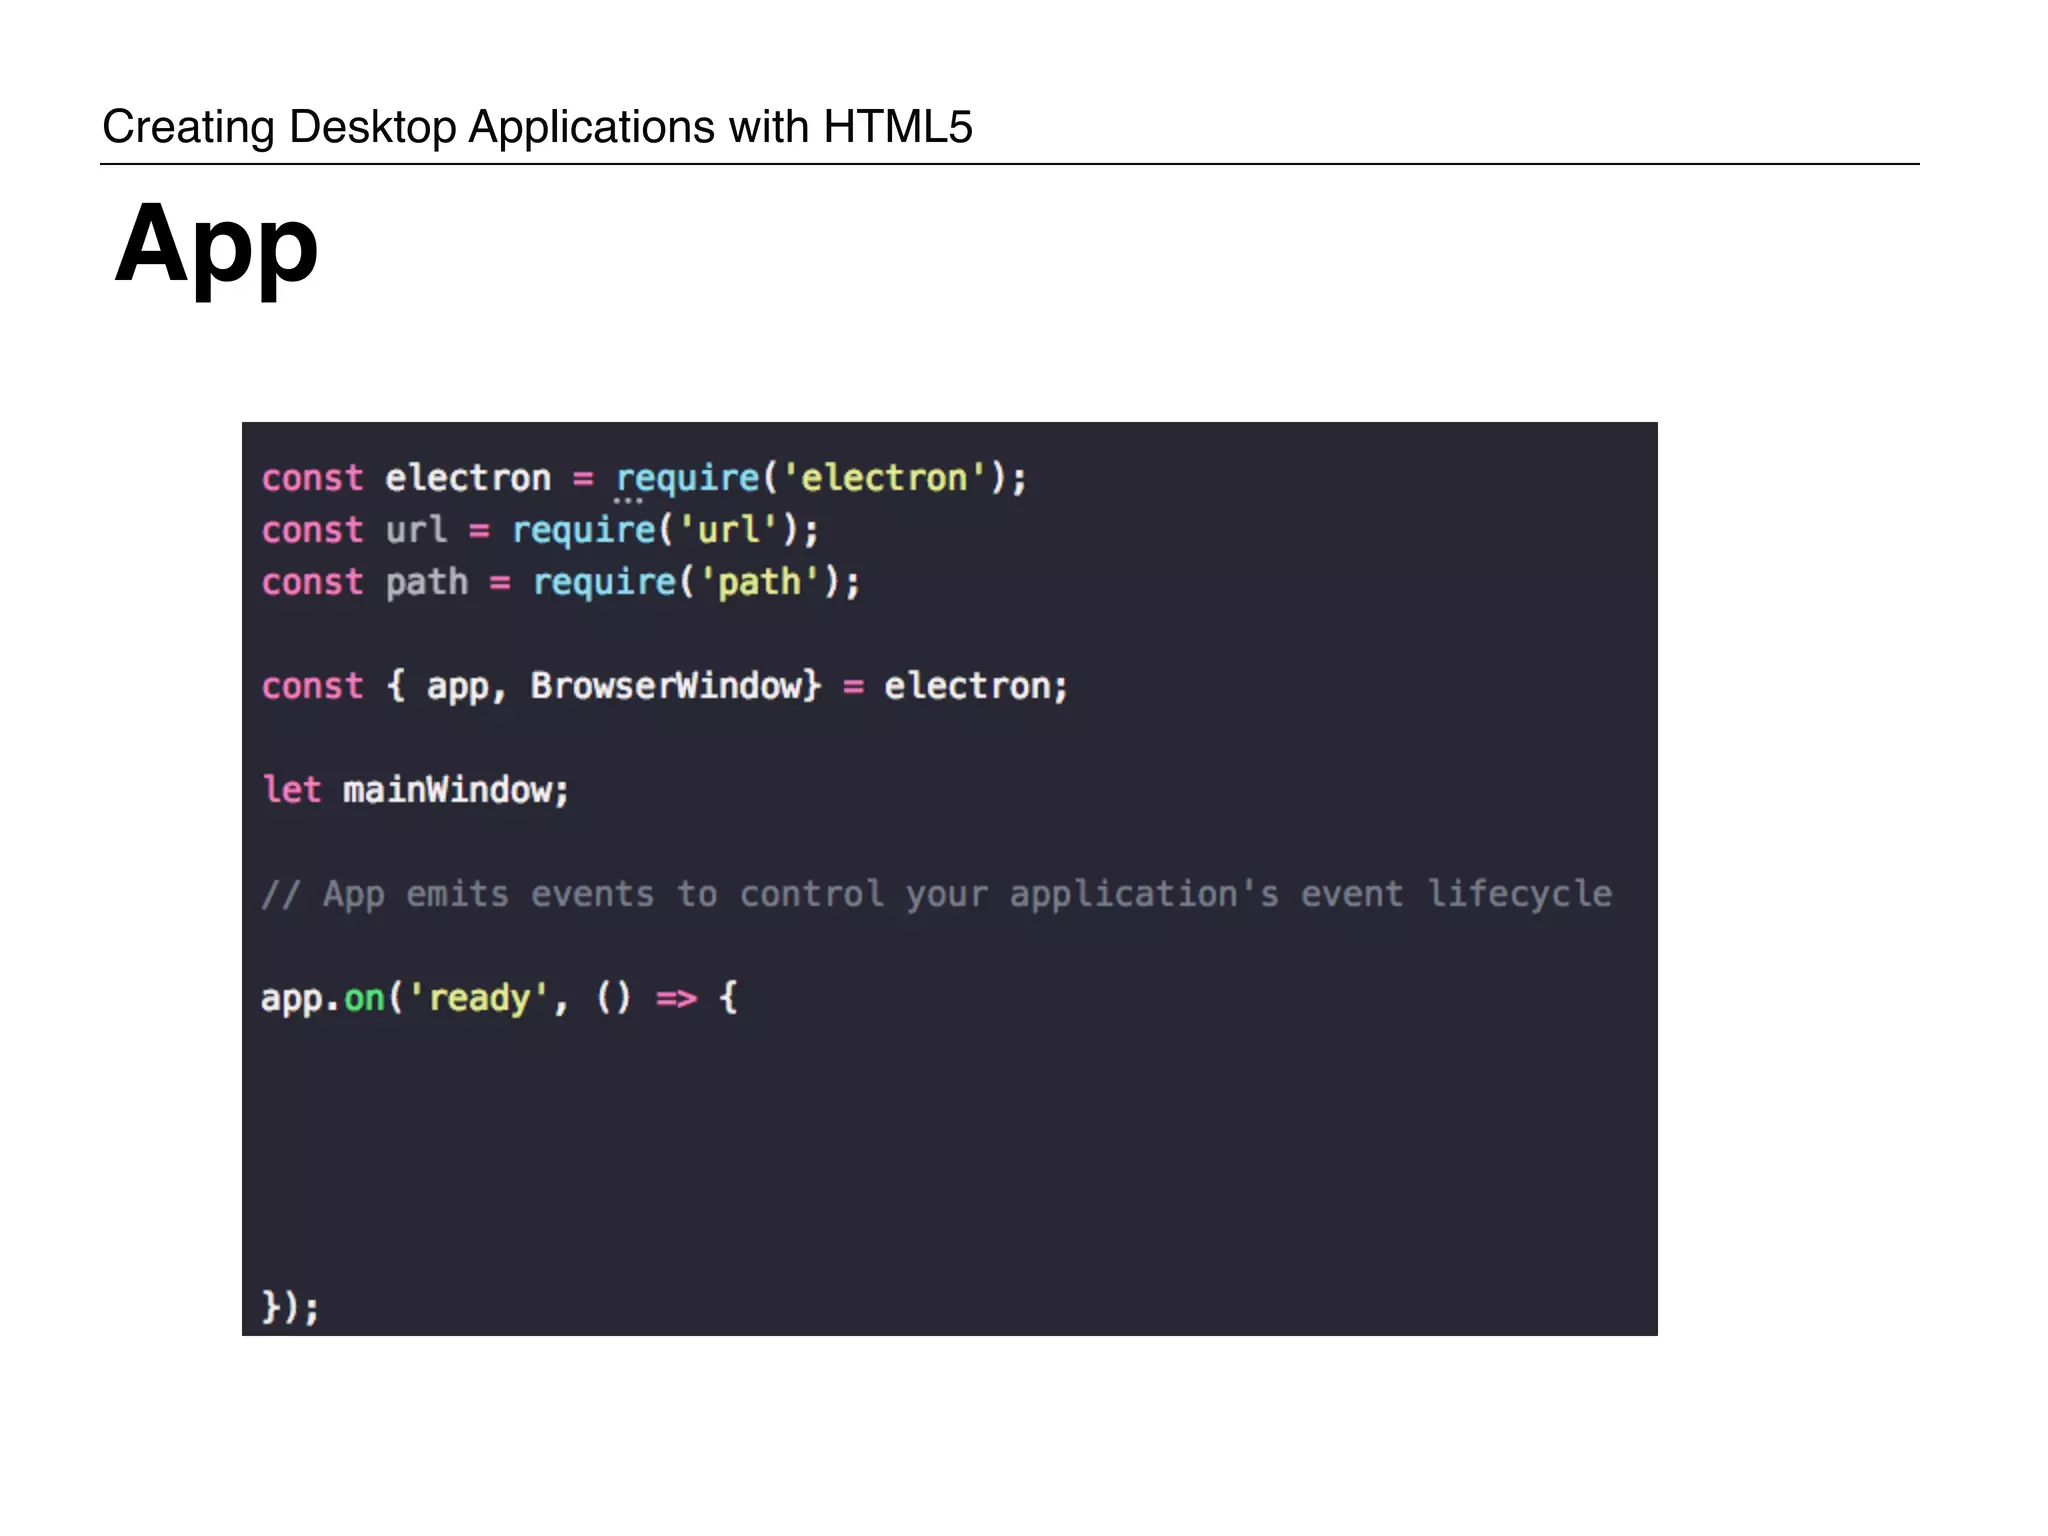Click the app identifier inside destructuring braces
Viewport: 2048px width, 1536px height.
(x=457, y=686)
